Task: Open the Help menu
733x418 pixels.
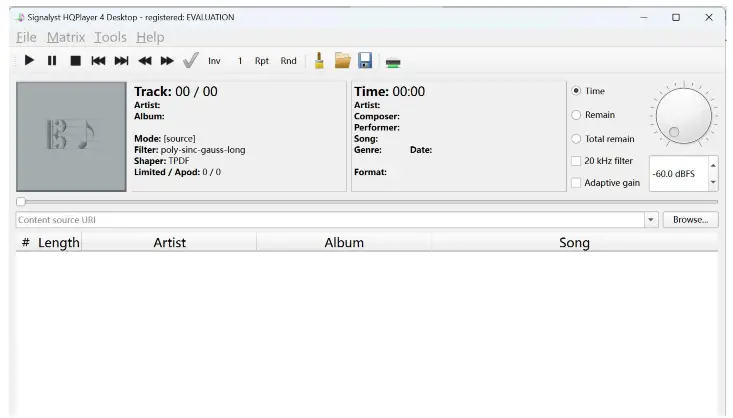Action: (x=150, y=37)
